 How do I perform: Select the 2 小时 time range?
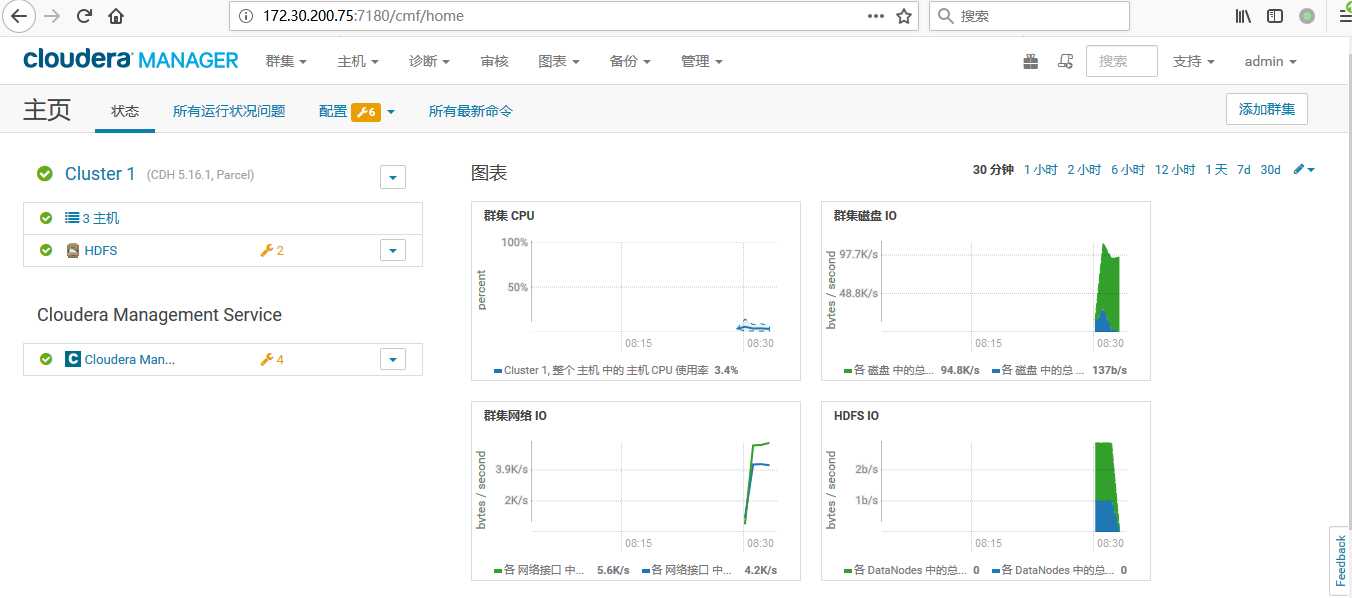point(1084,170)
